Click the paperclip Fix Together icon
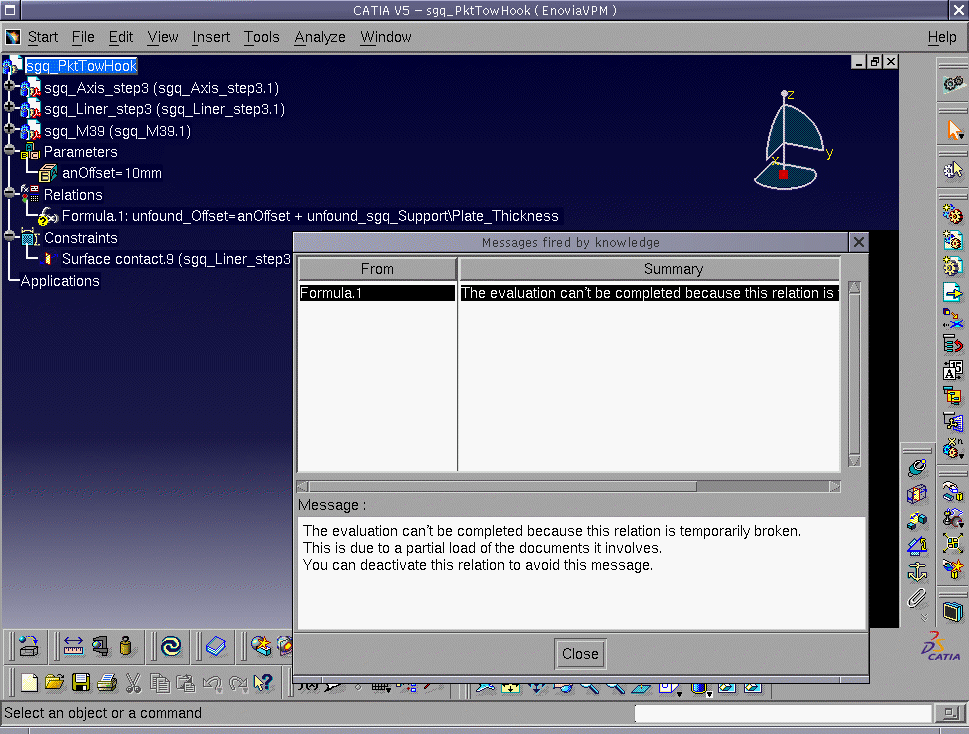 [x=917, y=597]
